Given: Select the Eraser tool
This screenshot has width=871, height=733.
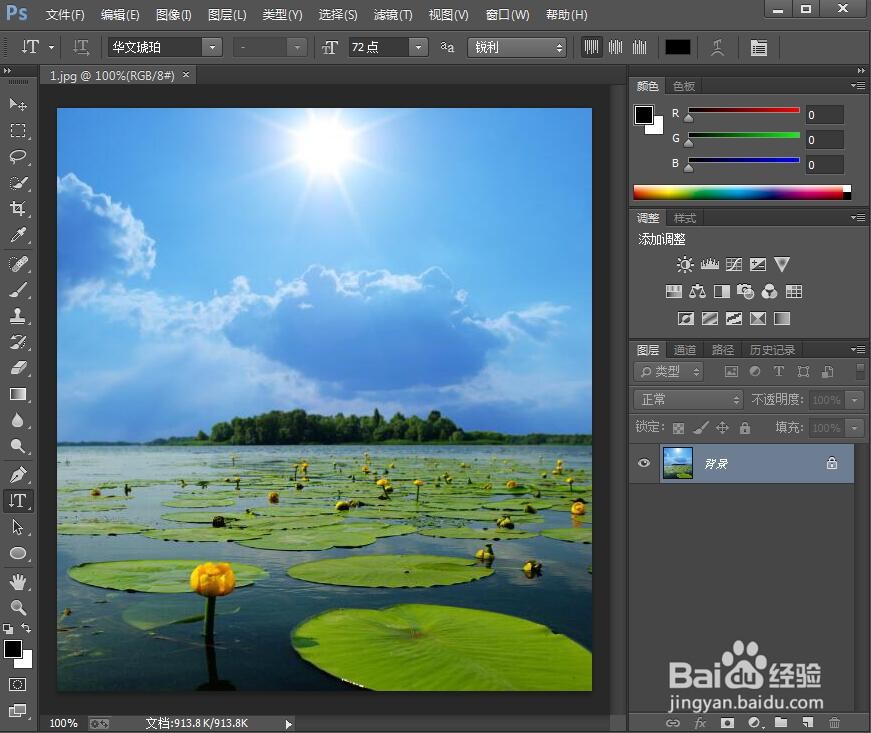Looking at the screenshot, I should pos(18,368).
